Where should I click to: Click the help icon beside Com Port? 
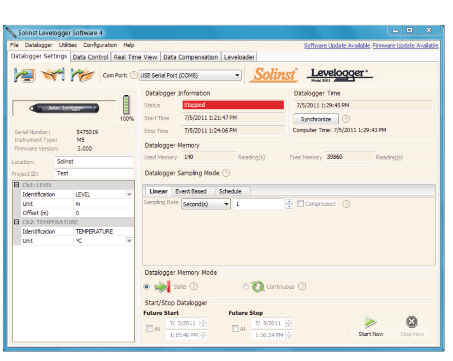pos(133,75)
